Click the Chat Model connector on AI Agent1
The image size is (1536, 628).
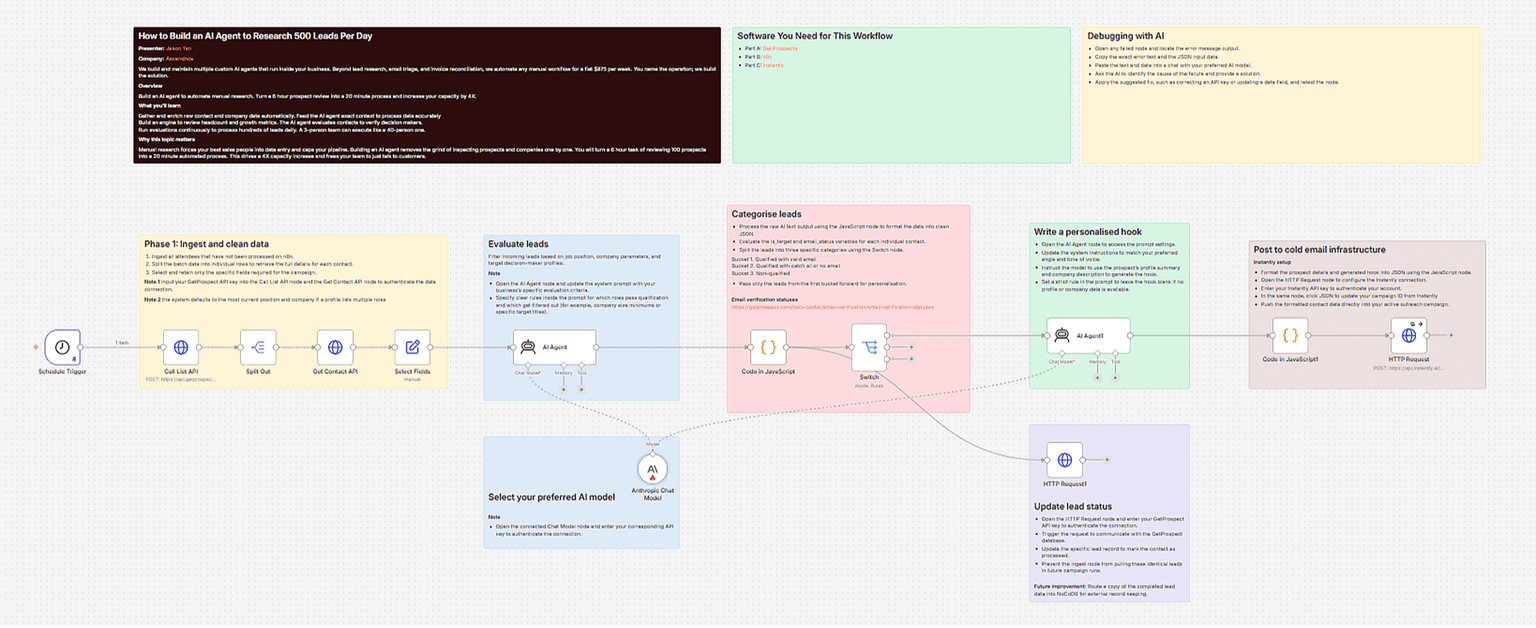[1061, 355]
